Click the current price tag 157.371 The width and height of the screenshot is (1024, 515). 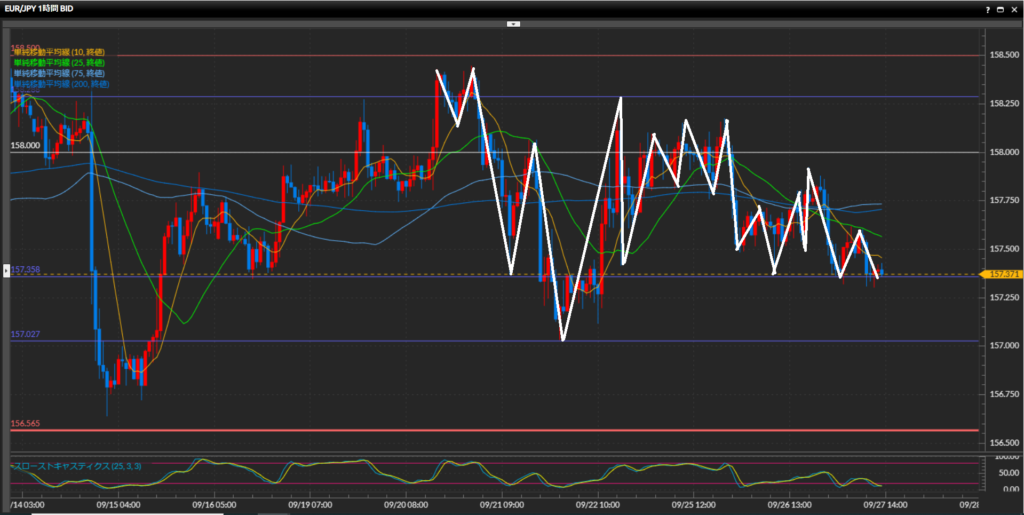coord(1001,274)
